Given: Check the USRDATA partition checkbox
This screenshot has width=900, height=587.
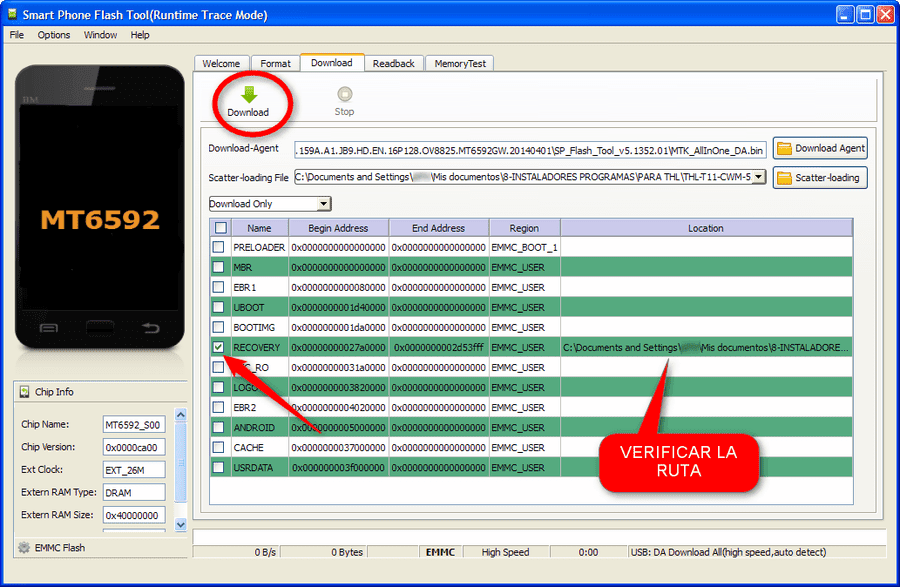Looking at the screenshot, I should (x=218, y=467).
